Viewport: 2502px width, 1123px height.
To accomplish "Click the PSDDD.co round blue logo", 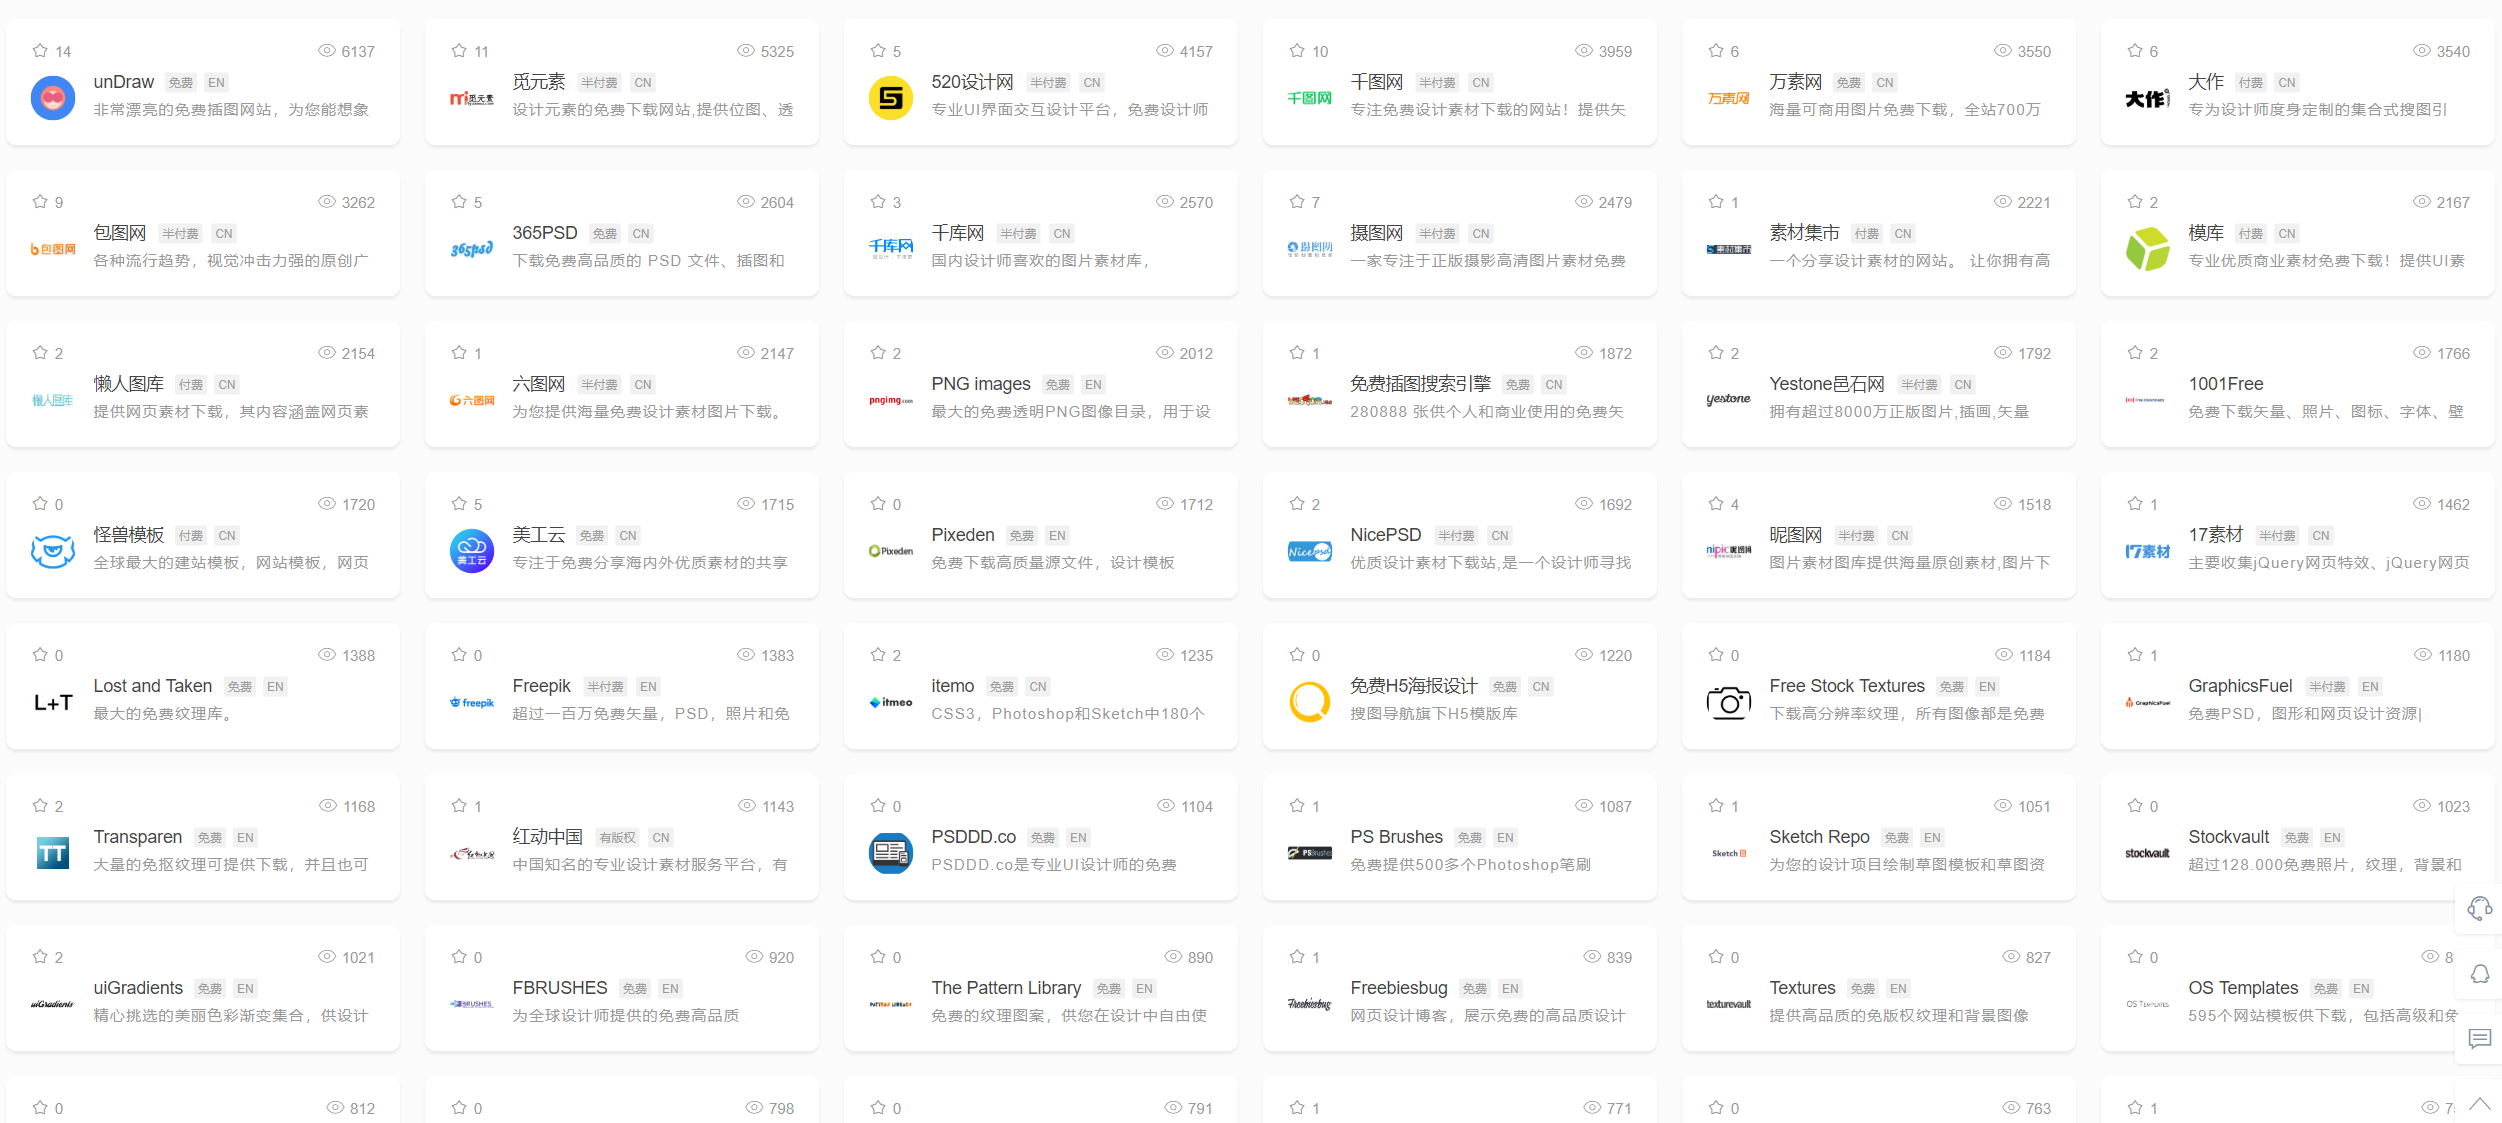I will pyautogui.click(x=891, y=853).
